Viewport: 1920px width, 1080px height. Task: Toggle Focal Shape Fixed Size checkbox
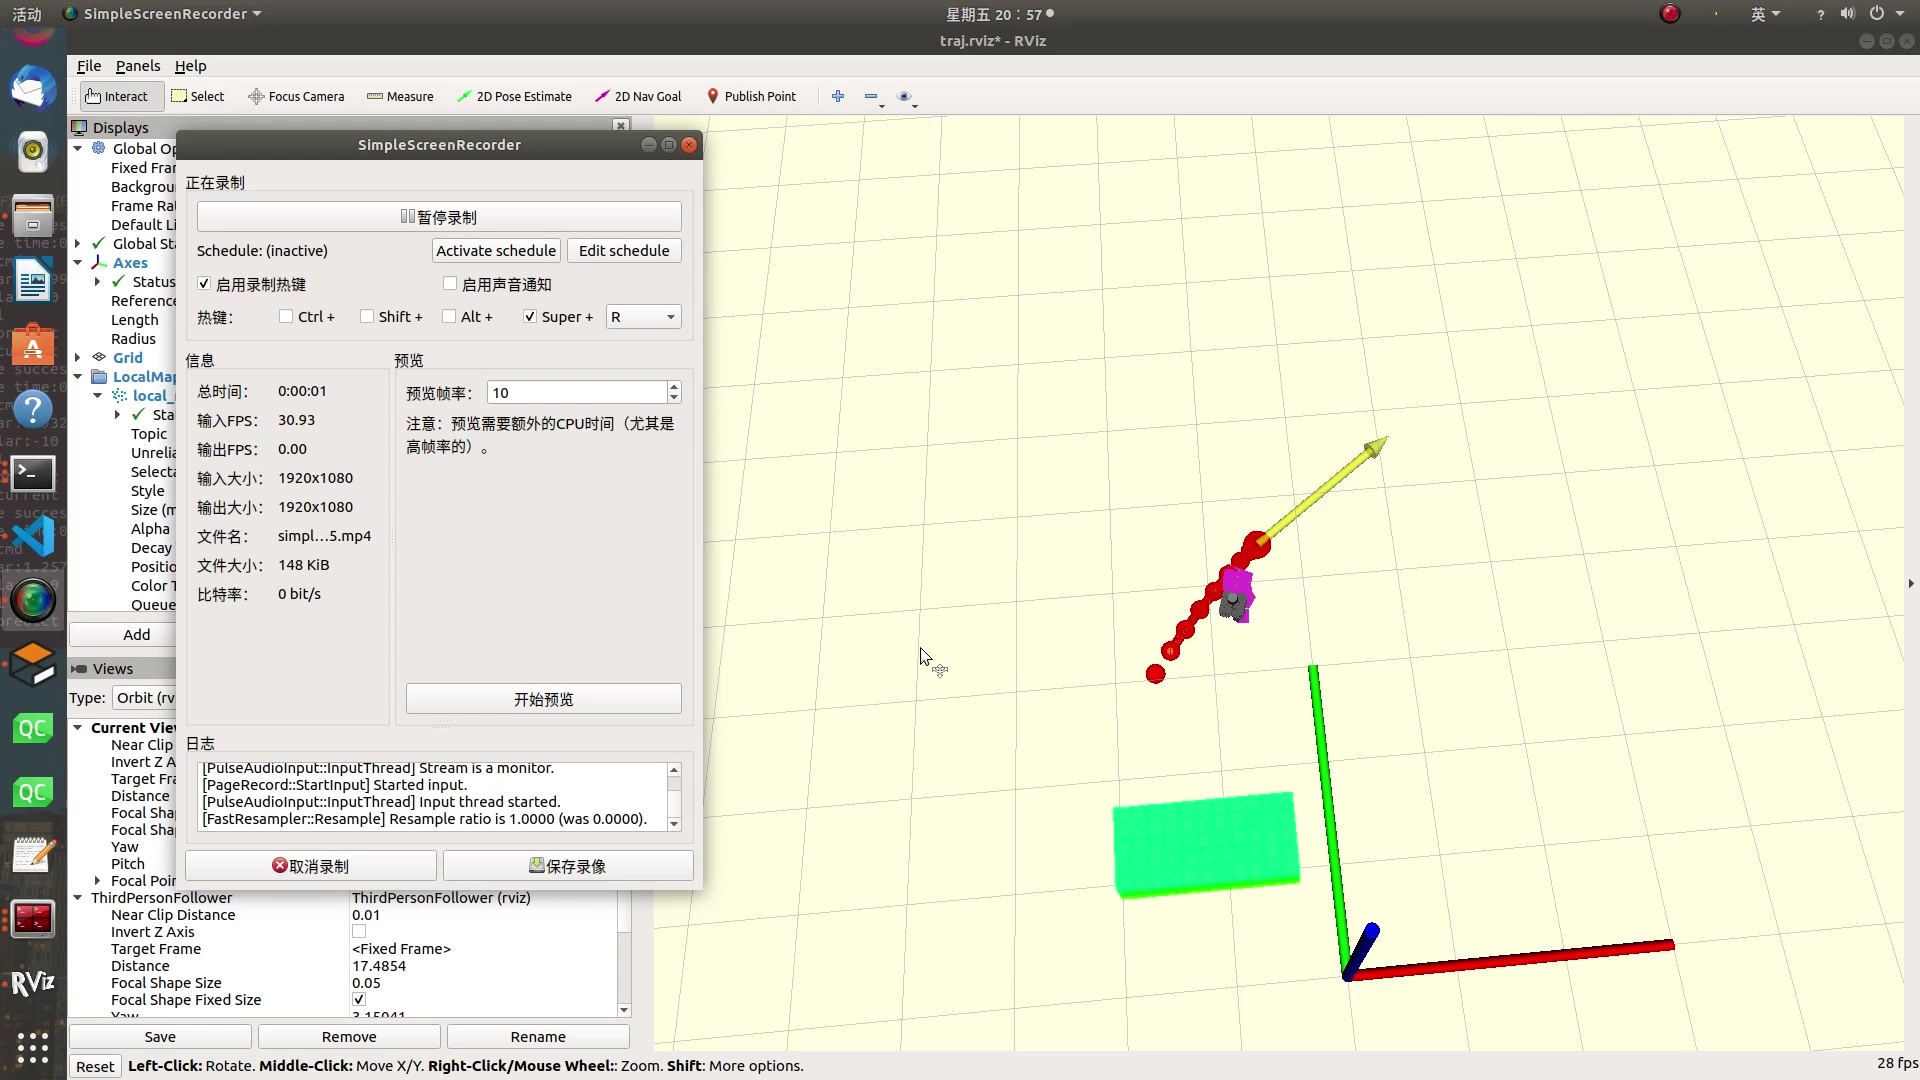tap(359, 1000)
